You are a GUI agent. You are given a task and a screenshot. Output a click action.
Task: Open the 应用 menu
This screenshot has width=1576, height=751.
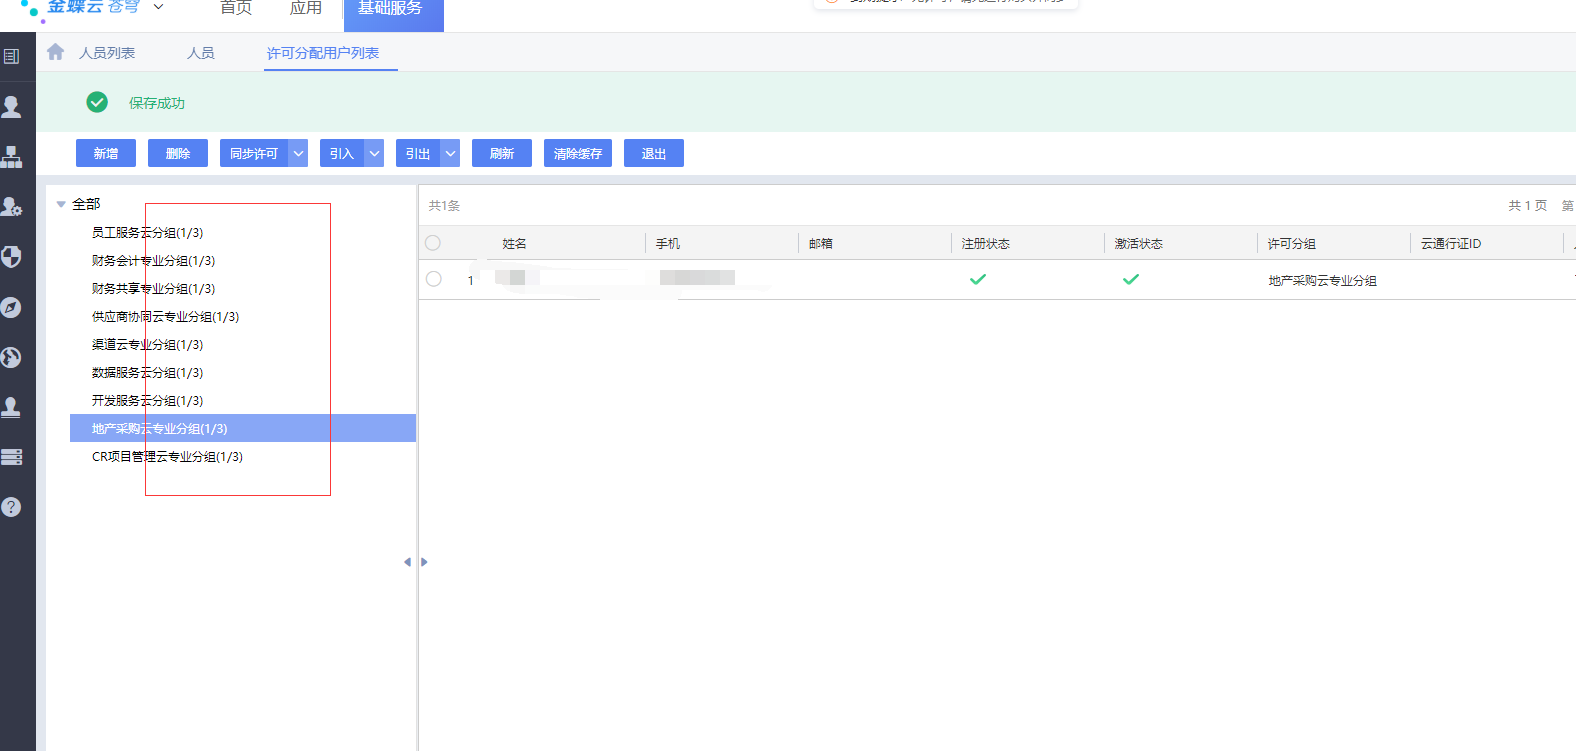[306, 8]
